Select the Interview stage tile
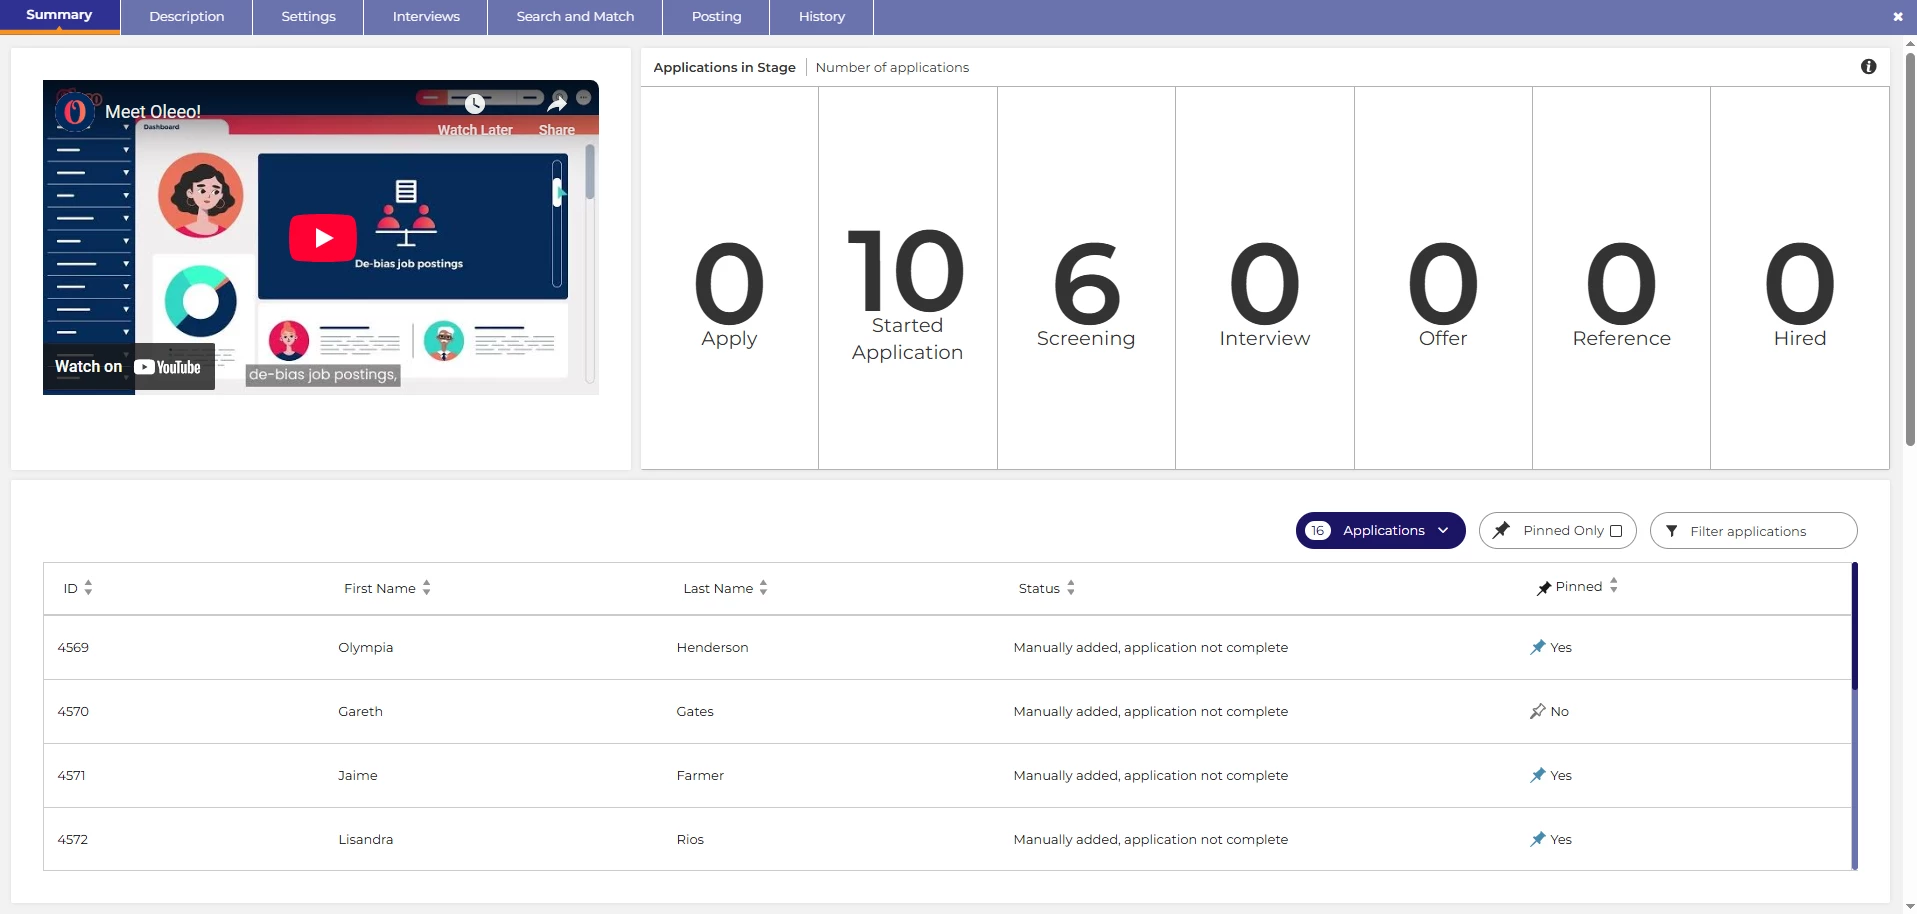The height and width of the screenshot is (914, 1917). tap(1265, 278)
